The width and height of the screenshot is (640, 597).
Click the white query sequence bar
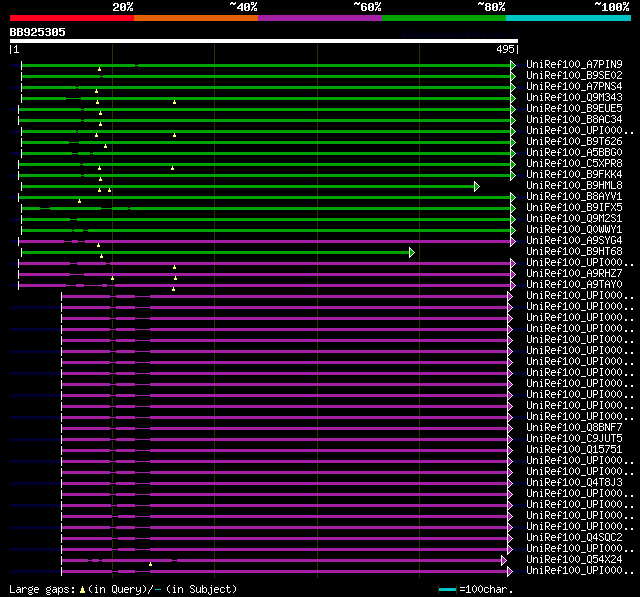pyautogui.click(x=264, y=41)
